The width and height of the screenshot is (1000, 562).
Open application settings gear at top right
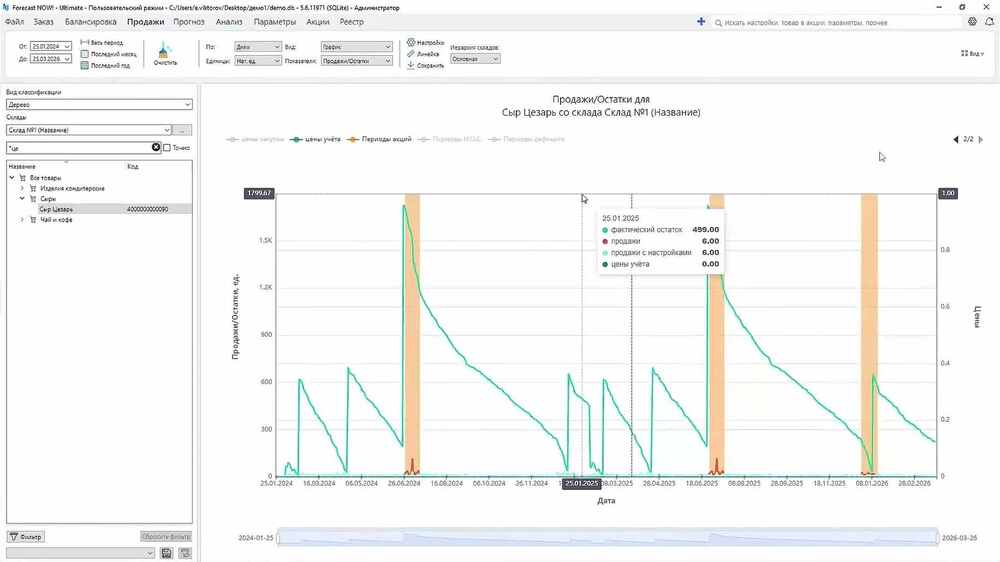(x=972, y=21)
